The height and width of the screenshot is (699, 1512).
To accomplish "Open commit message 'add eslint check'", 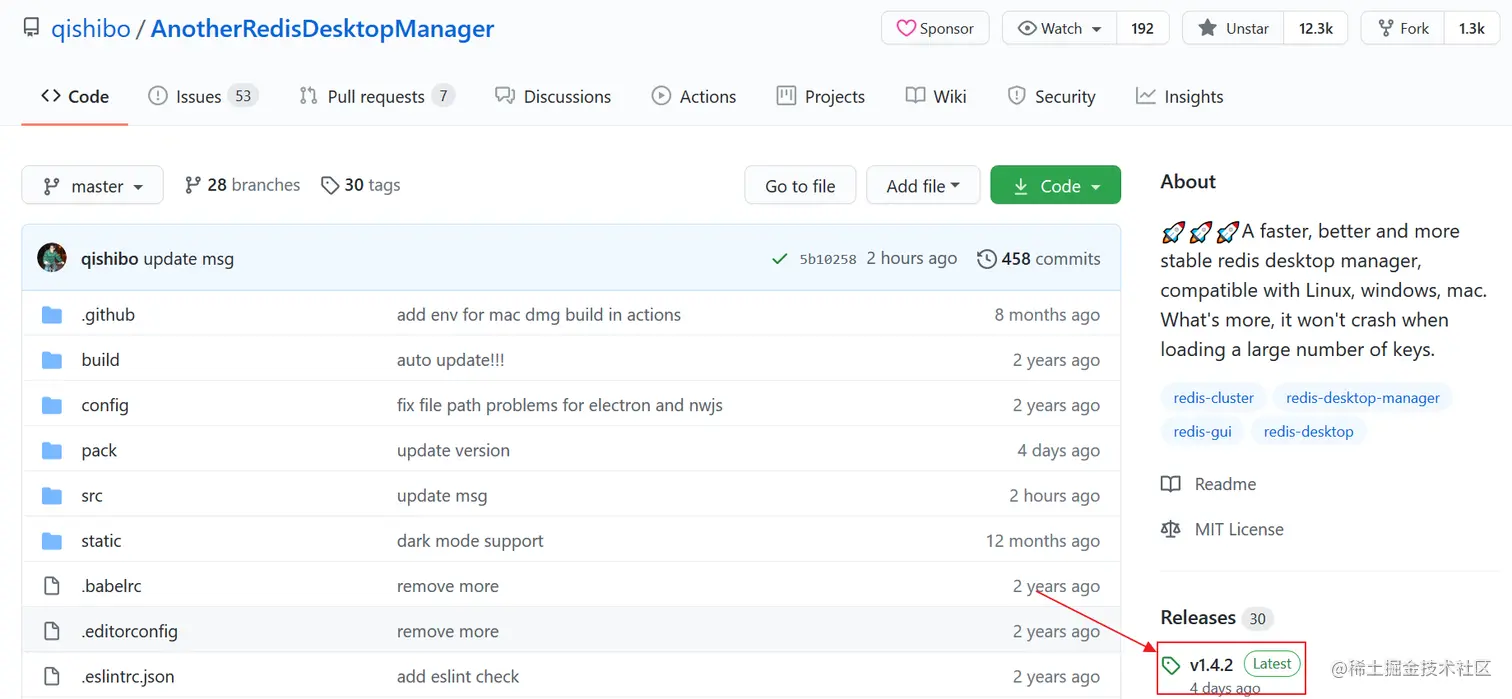I will point(458,676).
